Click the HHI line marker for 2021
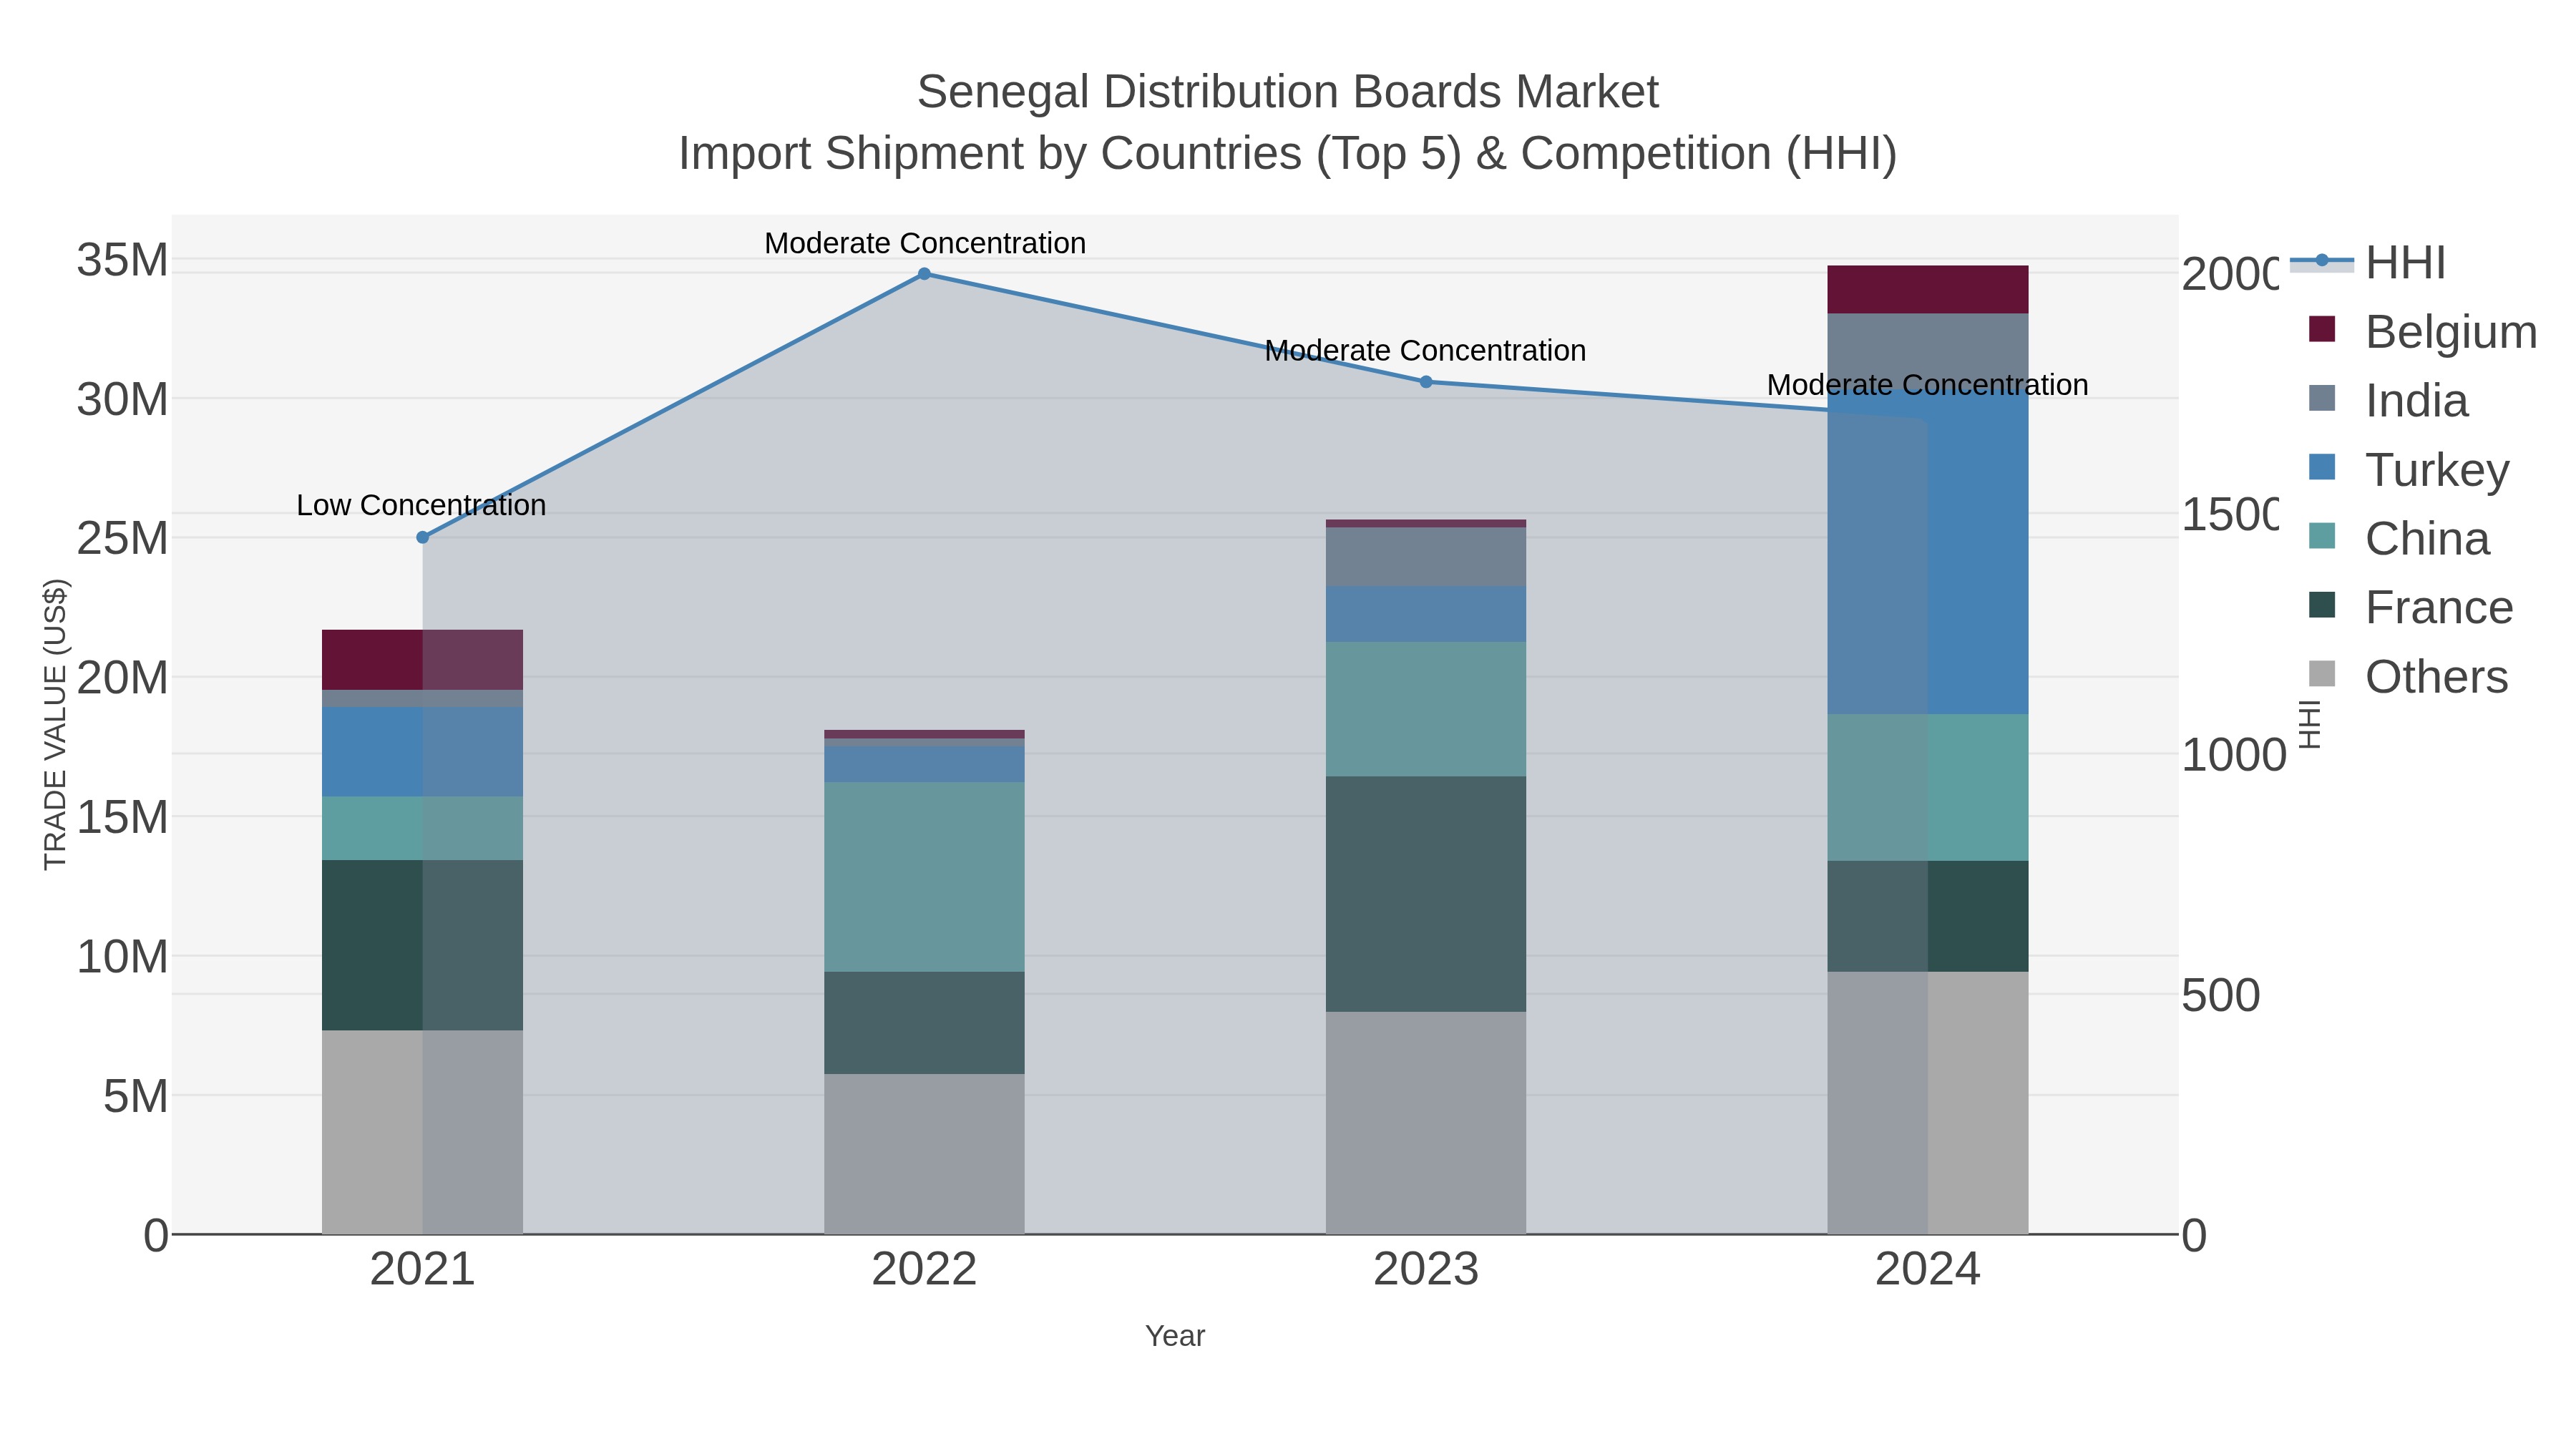This screenshot has width=2576, height=1449. (422, 537)
